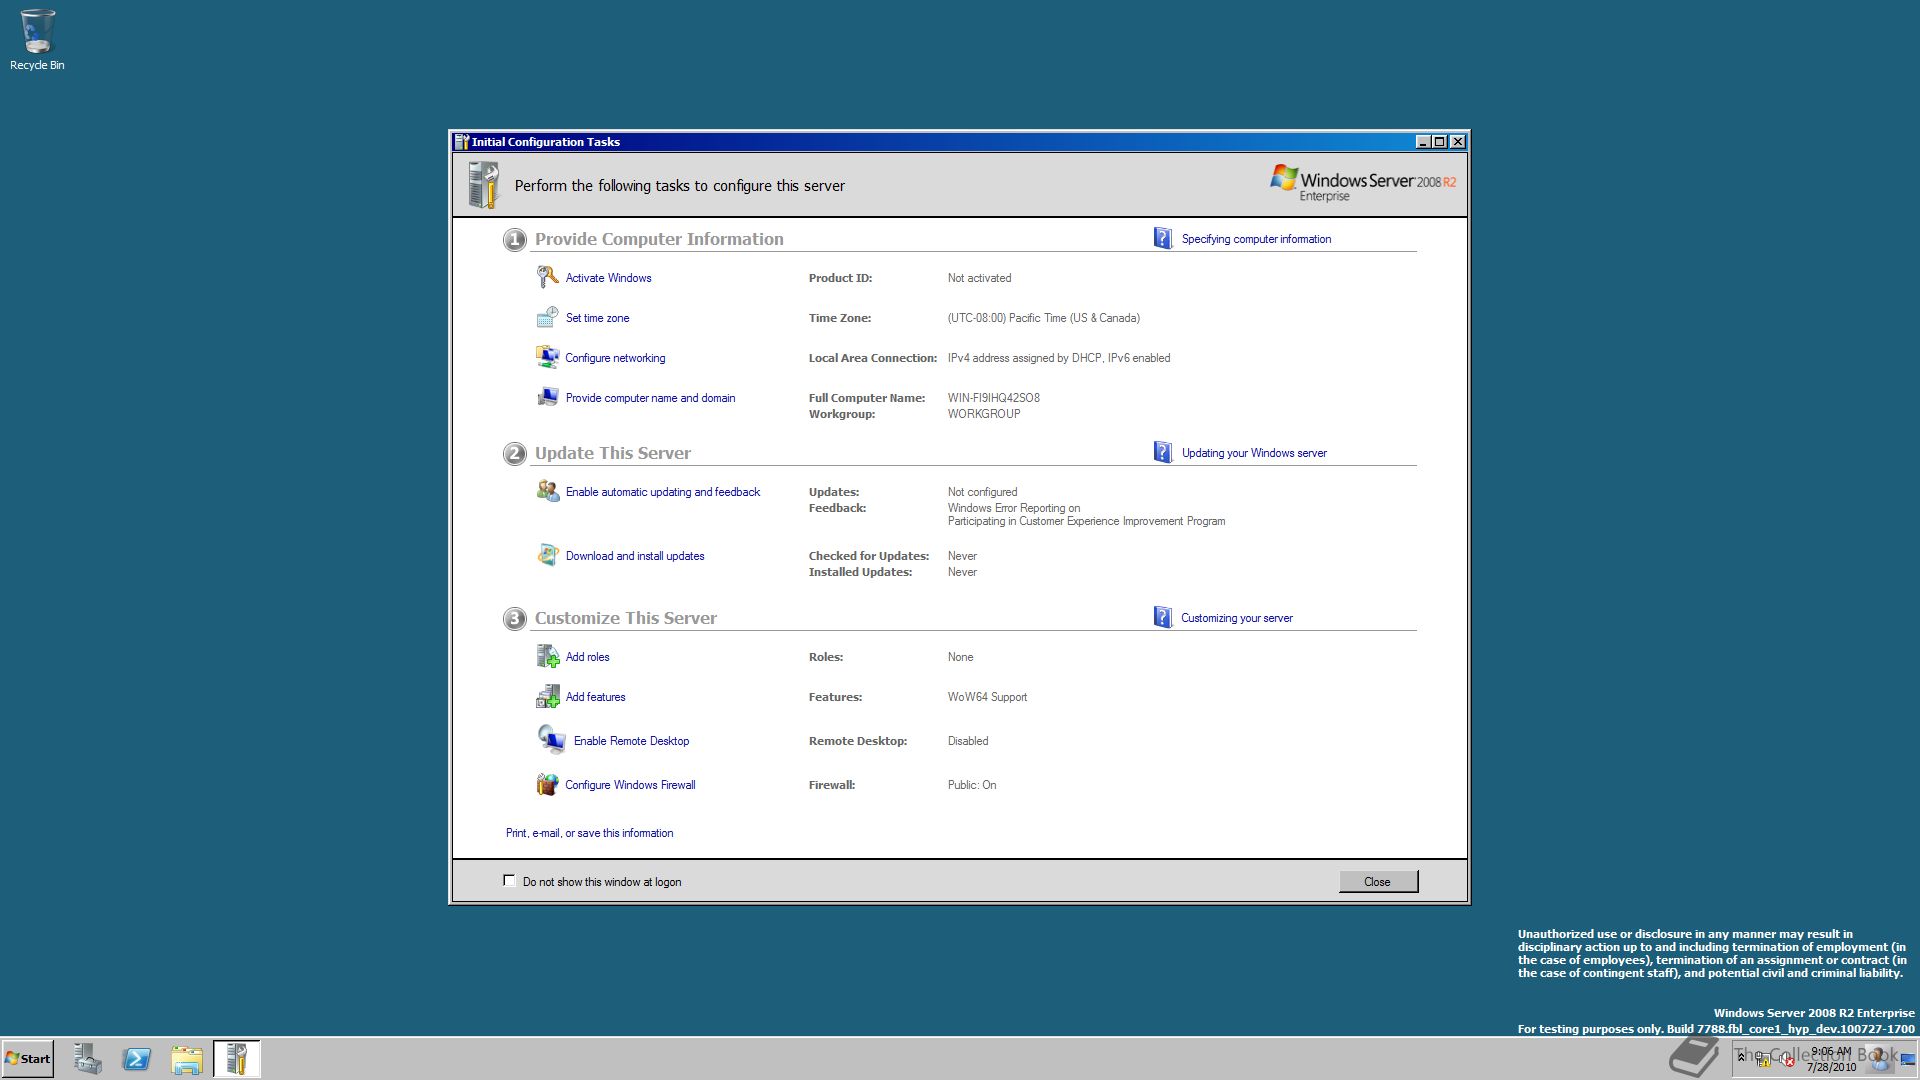The image size is (1920, 1080).
Task: Click help icon beside Customizing your server
Action: (x=1162, y=617)
